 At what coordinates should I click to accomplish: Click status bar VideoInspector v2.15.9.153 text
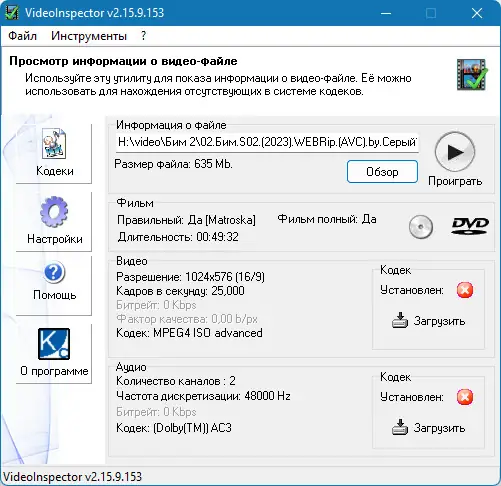tap(72, 477)
